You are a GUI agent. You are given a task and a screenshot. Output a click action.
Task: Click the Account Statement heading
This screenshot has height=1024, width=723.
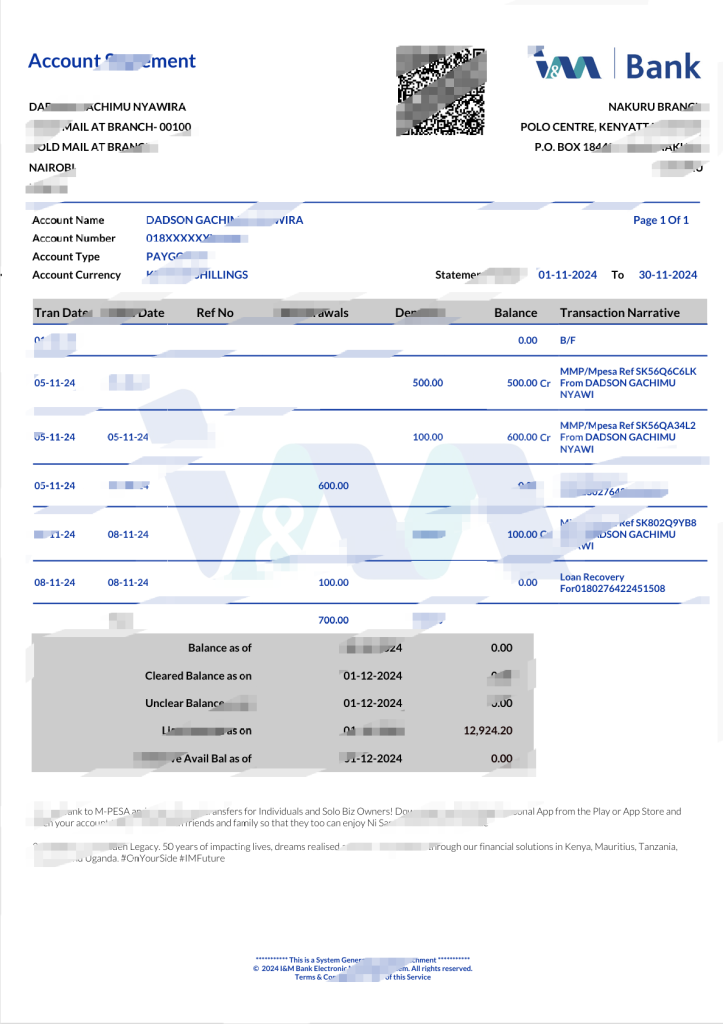point(111,61)
